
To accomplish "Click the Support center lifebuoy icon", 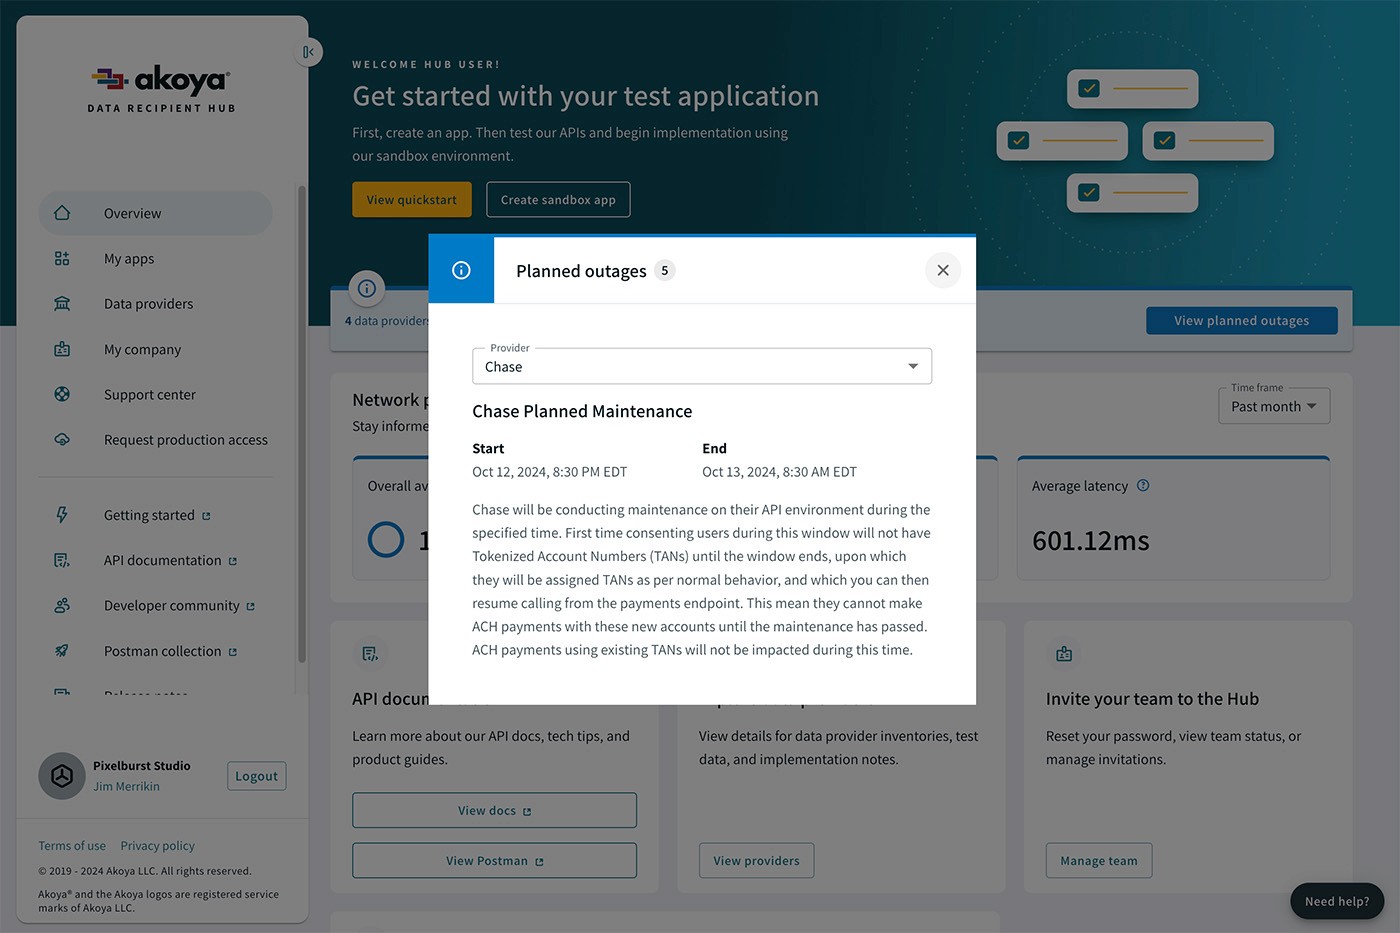I will coord(62,394).
